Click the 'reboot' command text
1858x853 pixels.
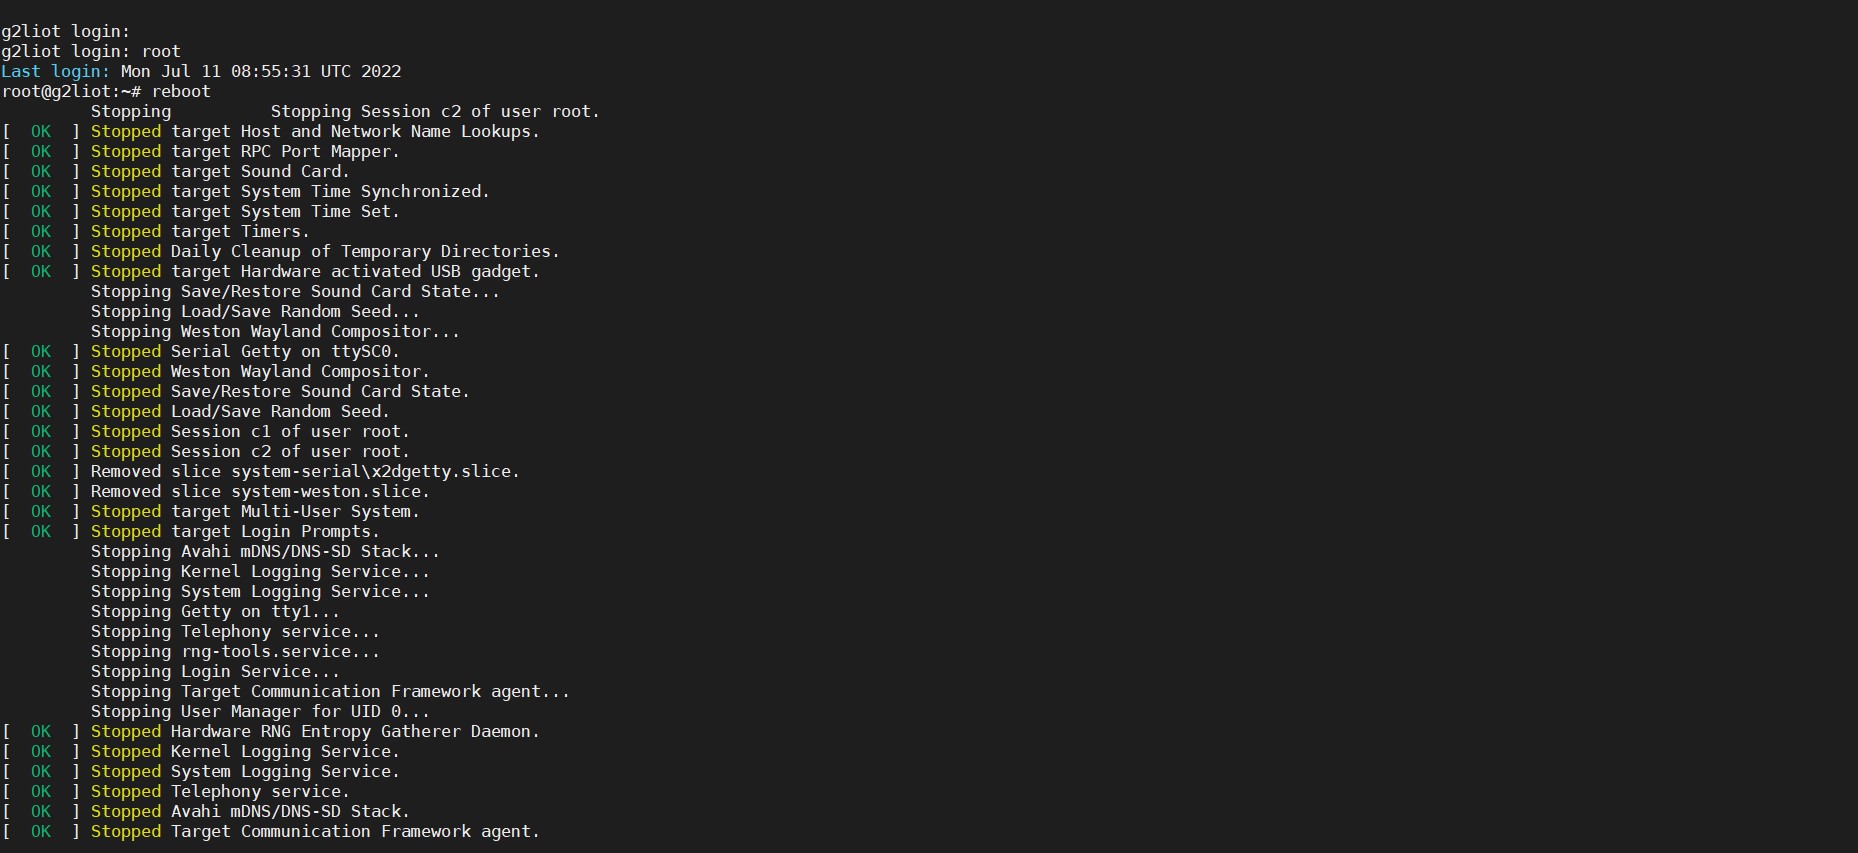181,91
